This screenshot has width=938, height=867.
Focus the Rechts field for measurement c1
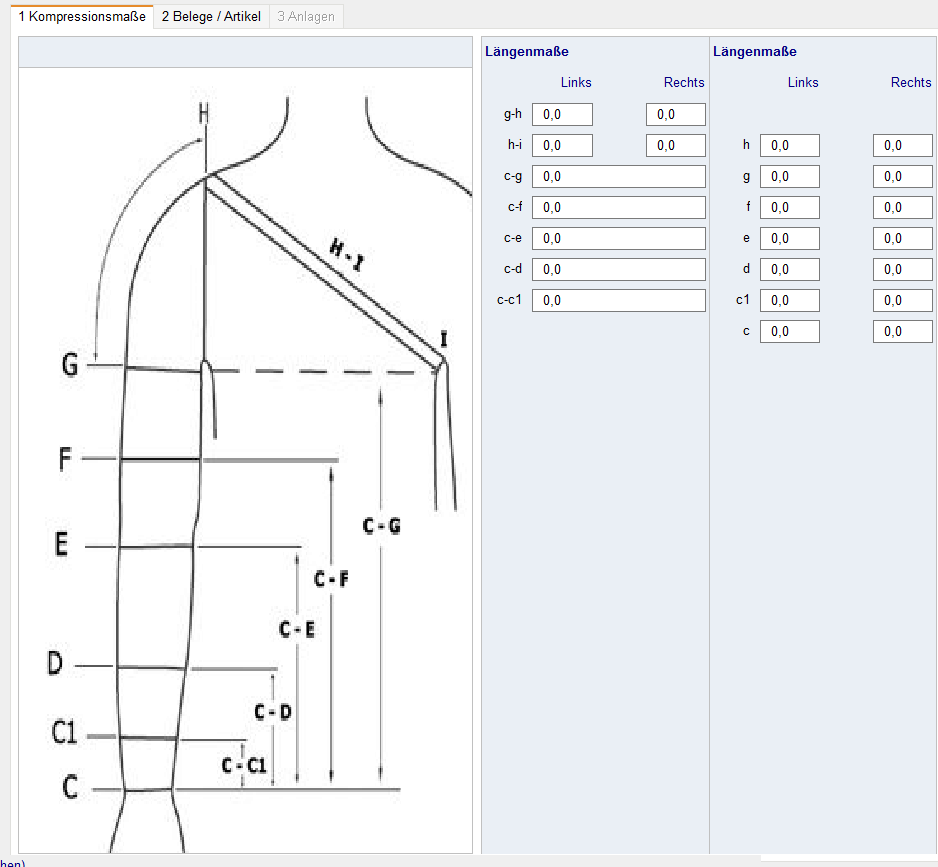coord(902,301)
